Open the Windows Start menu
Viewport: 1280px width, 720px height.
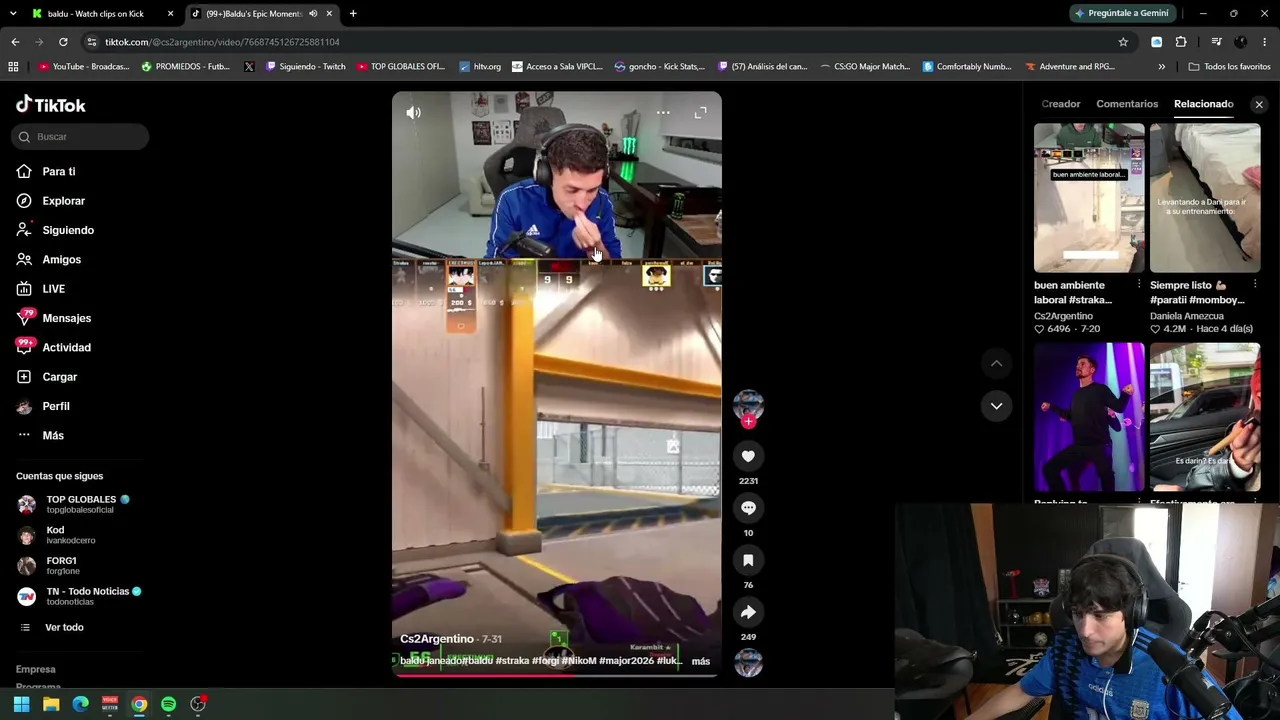point(21,704)
